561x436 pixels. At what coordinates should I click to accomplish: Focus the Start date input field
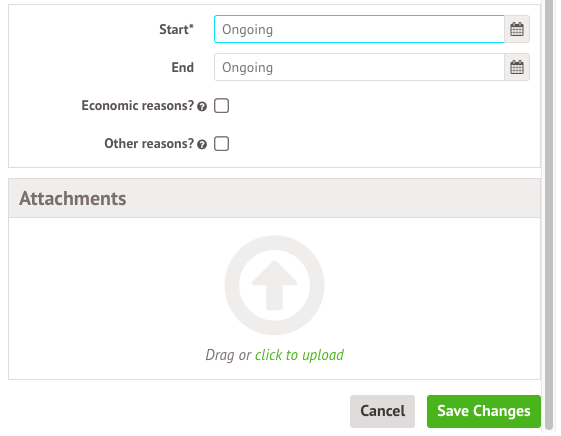(359, 29)
